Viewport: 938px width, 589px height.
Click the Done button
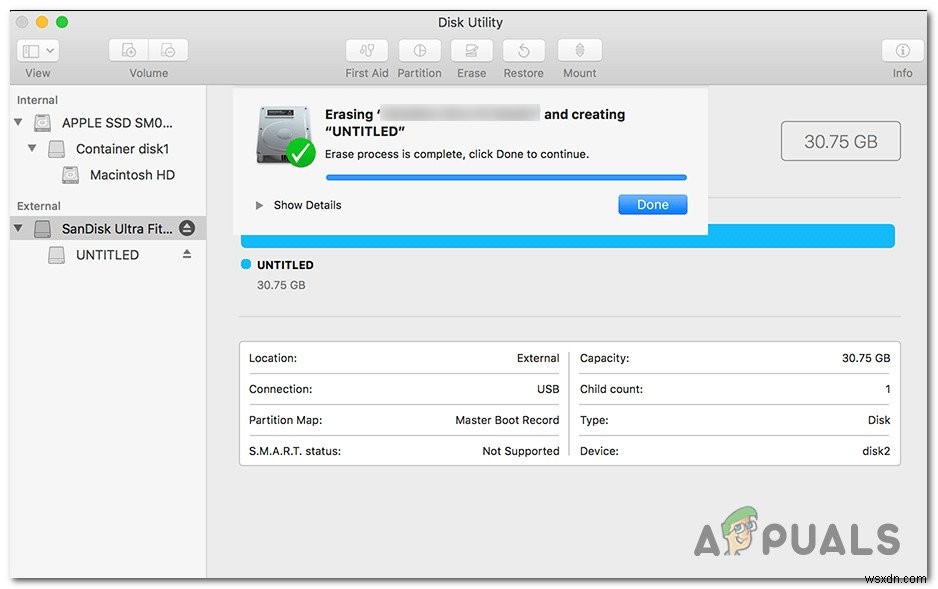pos(652,204)
